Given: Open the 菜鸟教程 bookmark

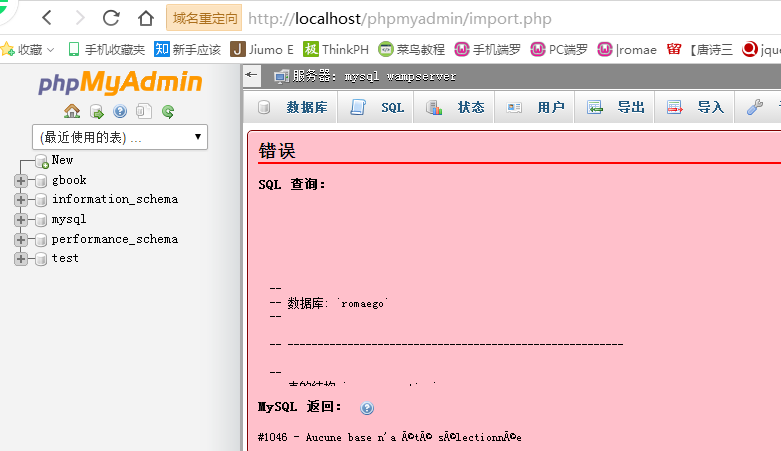Looking at the screenshot, I should [411, 49].
